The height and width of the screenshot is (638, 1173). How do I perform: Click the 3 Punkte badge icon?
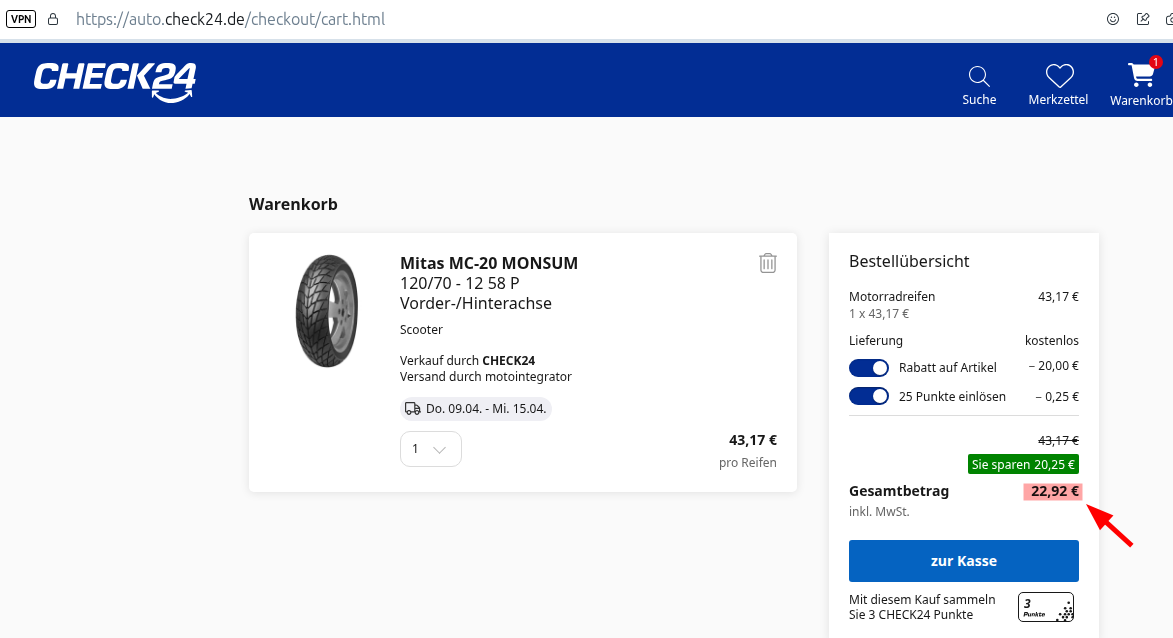coord(1045,607)
